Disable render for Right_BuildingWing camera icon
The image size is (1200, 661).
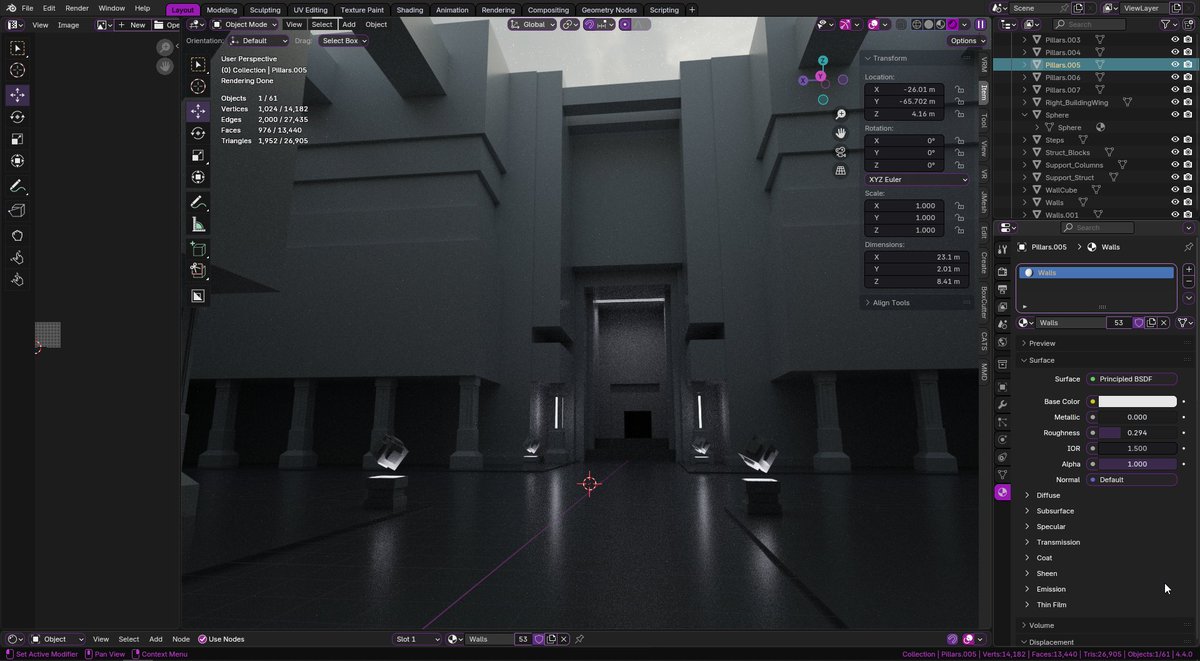[x=1187, y=102]
